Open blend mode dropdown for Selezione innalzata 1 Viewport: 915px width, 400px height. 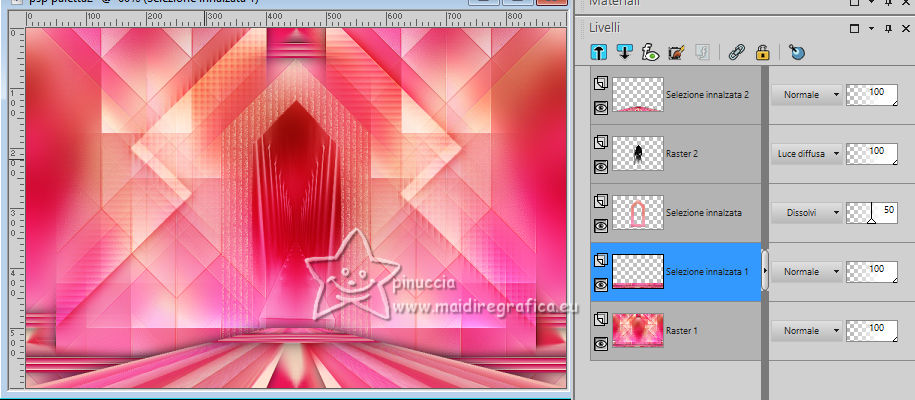(x=806, y=272)
